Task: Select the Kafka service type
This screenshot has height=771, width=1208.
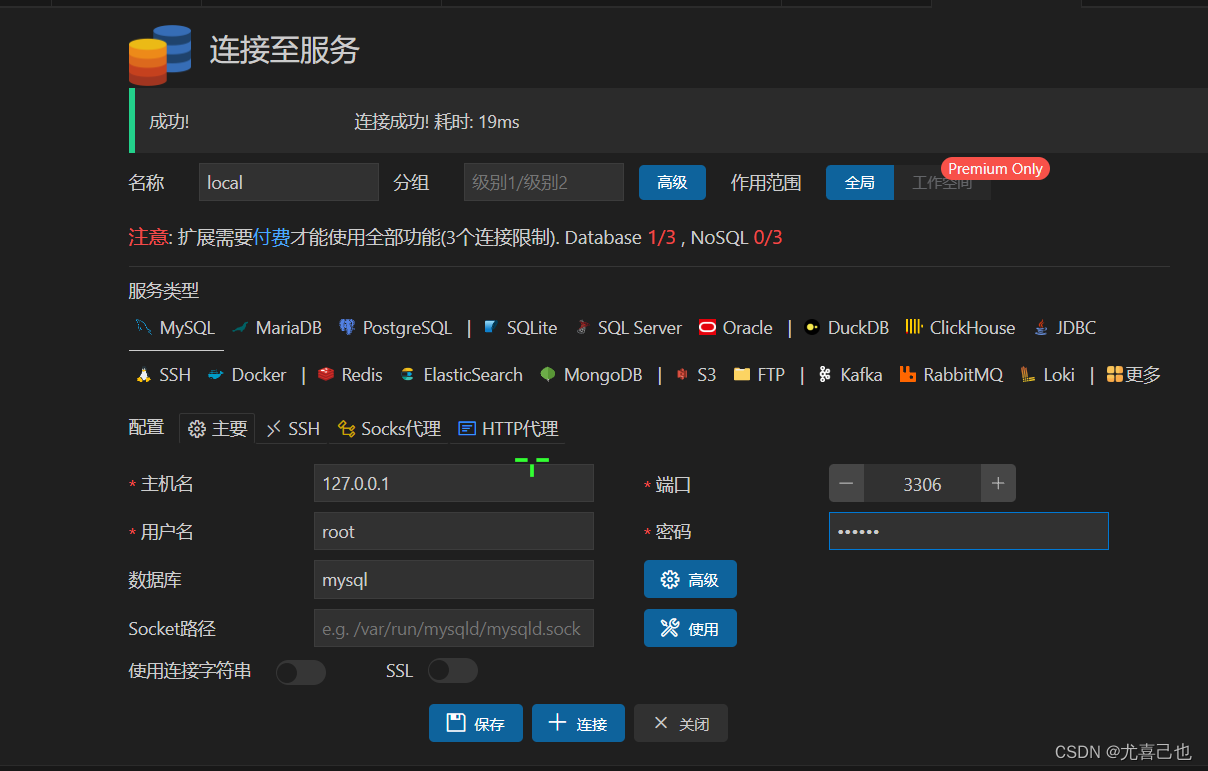Action: (850, 375)
